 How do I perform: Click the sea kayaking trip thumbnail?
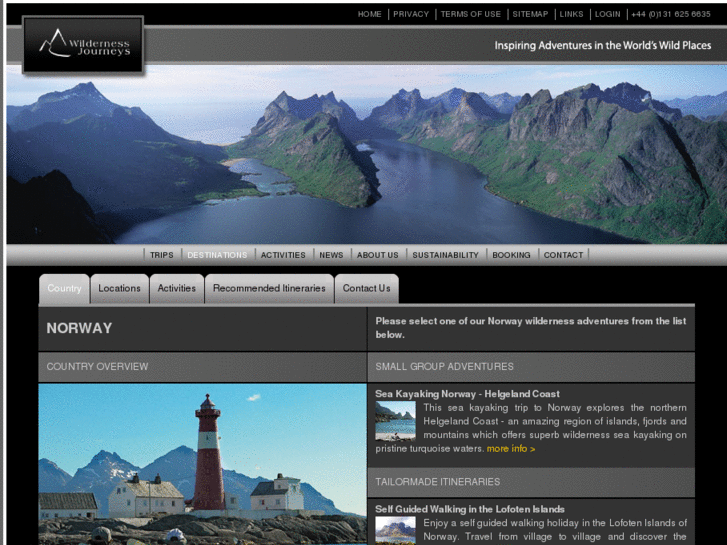[x=395, y=421]
